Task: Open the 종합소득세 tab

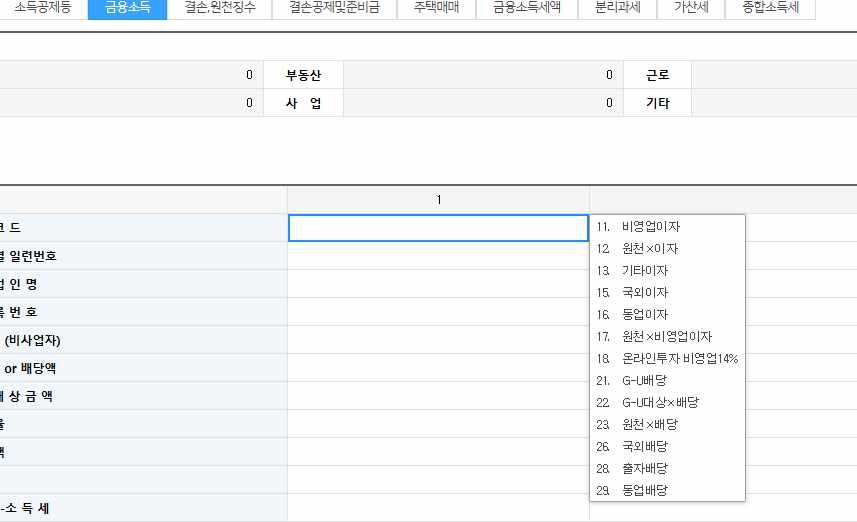Action: [770, 8]
